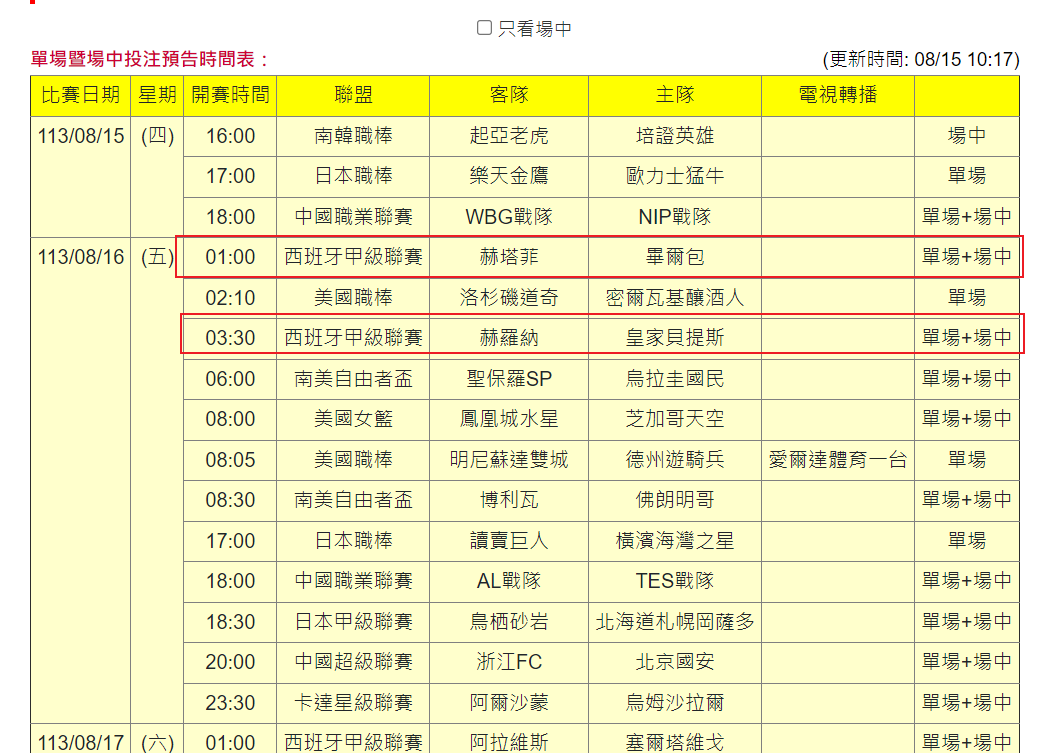Screen dimensions: 1048x753
Task: Click 浙江FC team cell
Action: pos(509,662)
